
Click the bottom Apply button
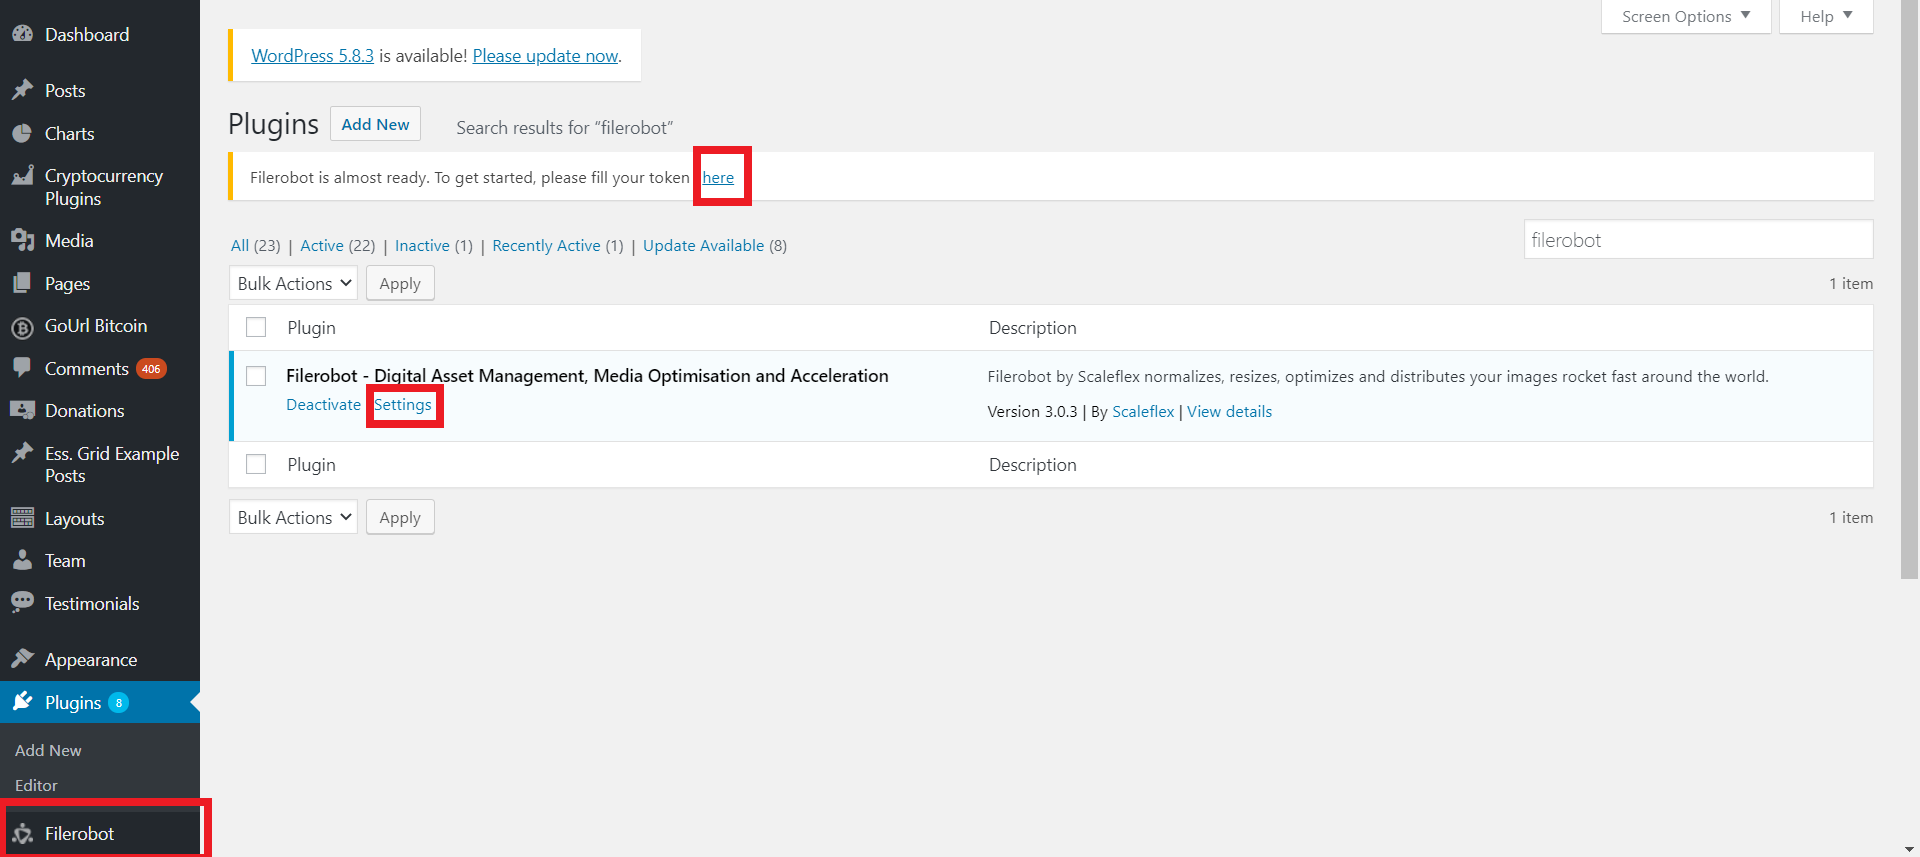tap(400, 517)
